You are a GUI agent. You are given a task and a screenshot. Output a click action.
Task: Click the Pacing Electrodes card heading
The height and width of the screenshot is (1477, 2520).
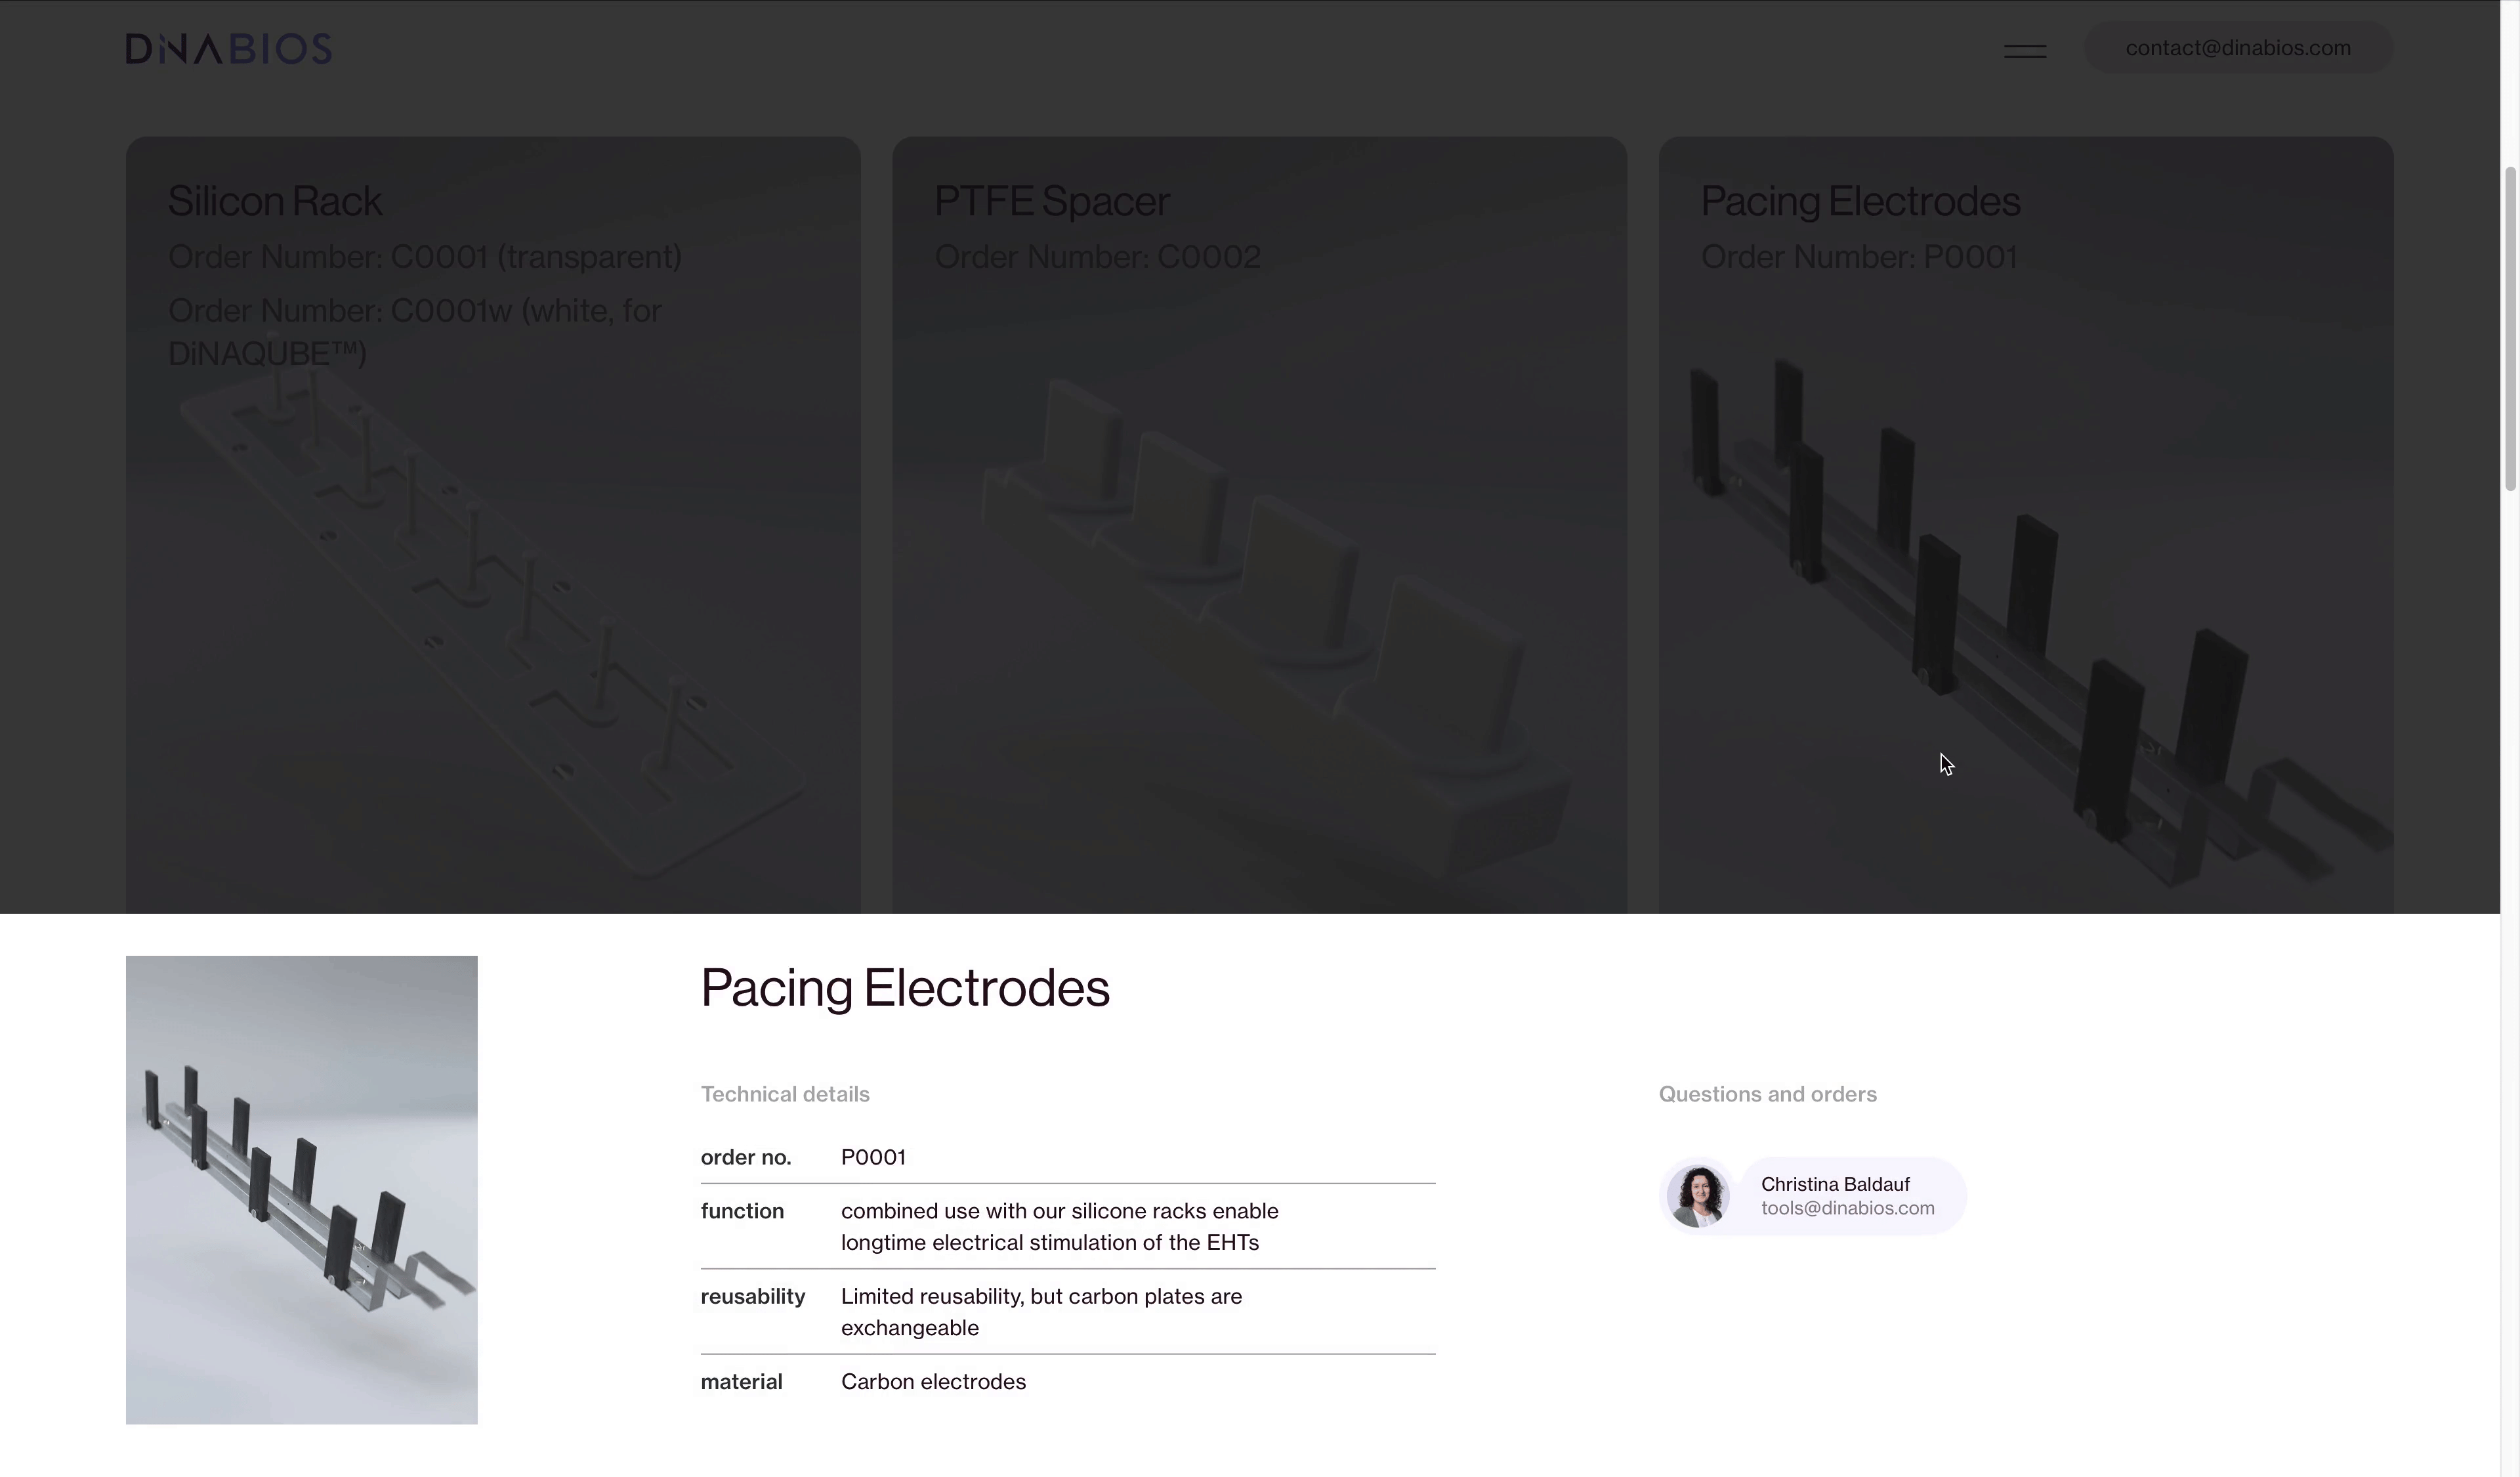1859,201
